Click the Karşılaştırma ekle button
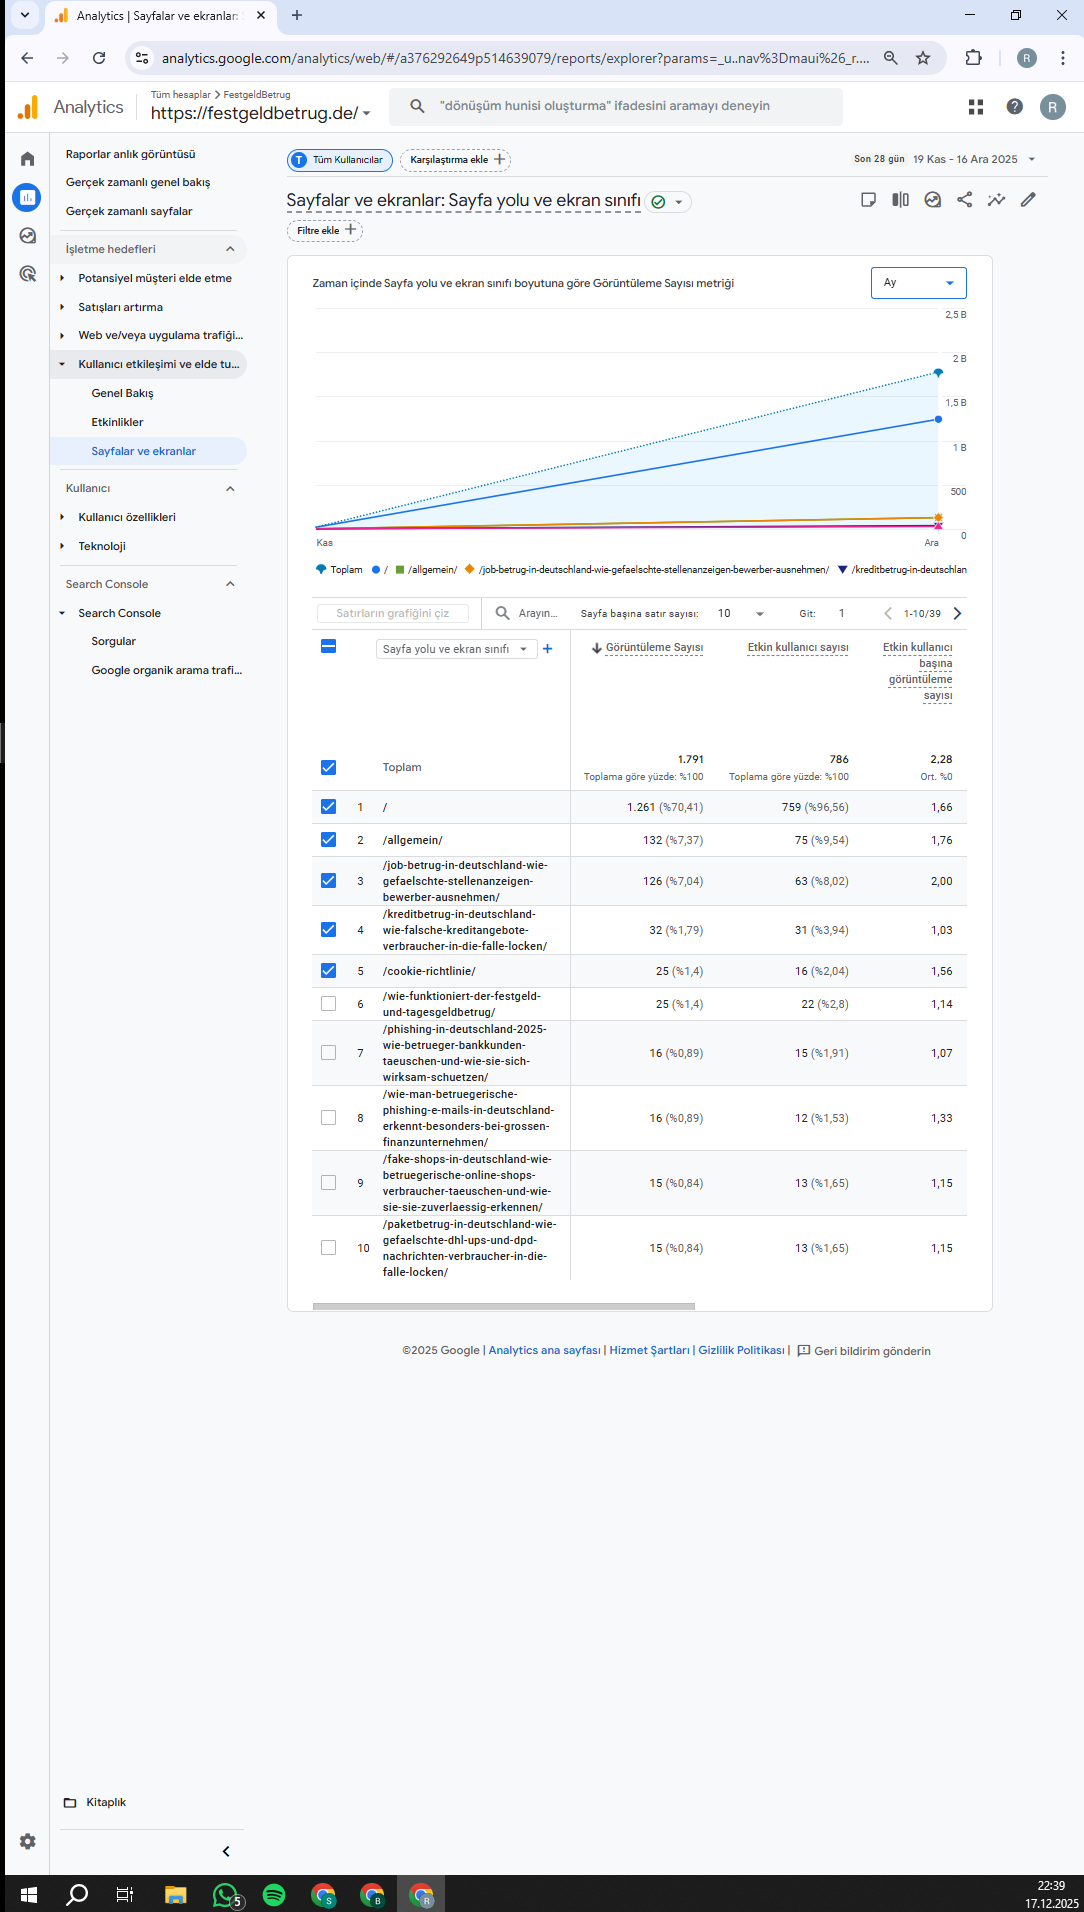Screen dimensions: 1084x1912 (455, 160)
